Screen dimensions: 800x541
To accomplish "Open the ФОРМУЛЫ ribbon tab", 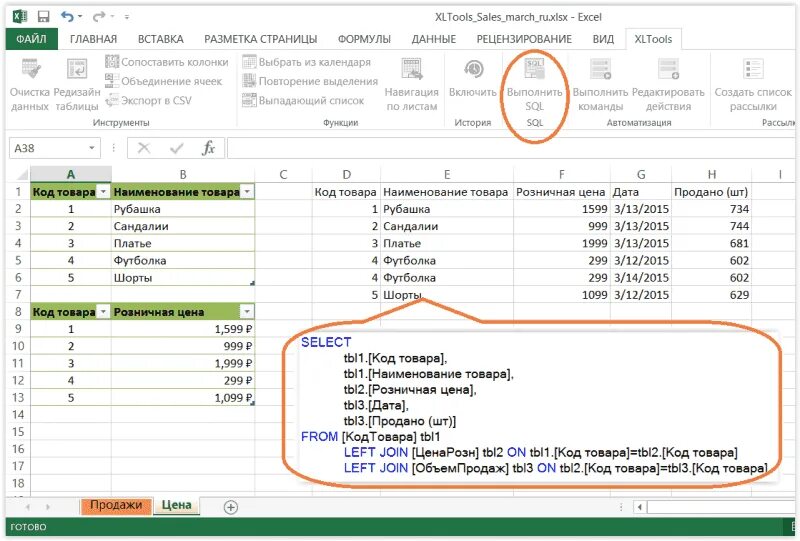I will (x=364, y=39).
